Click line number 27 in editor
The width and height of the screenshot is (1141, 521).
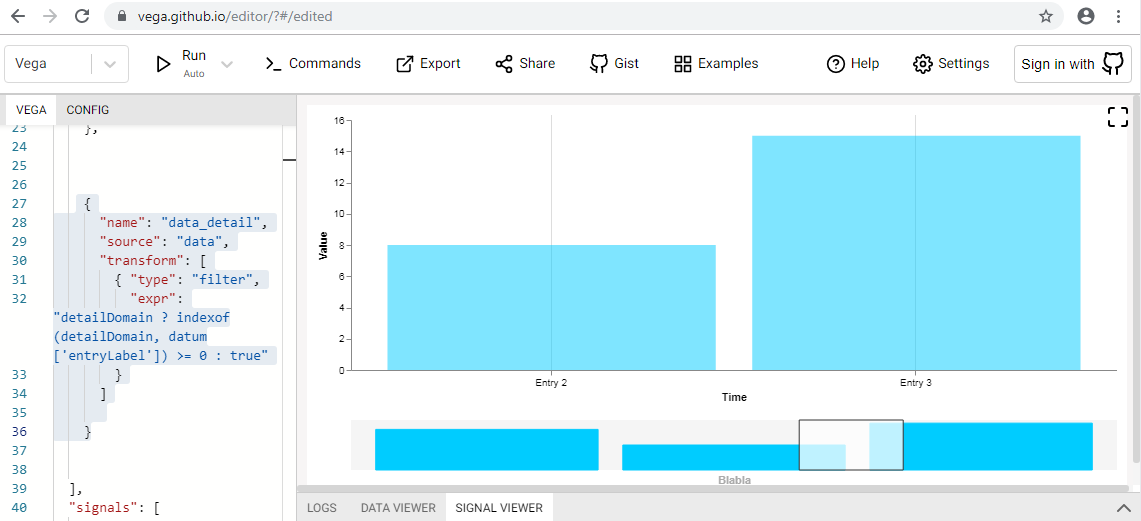(x=19, y=204)
